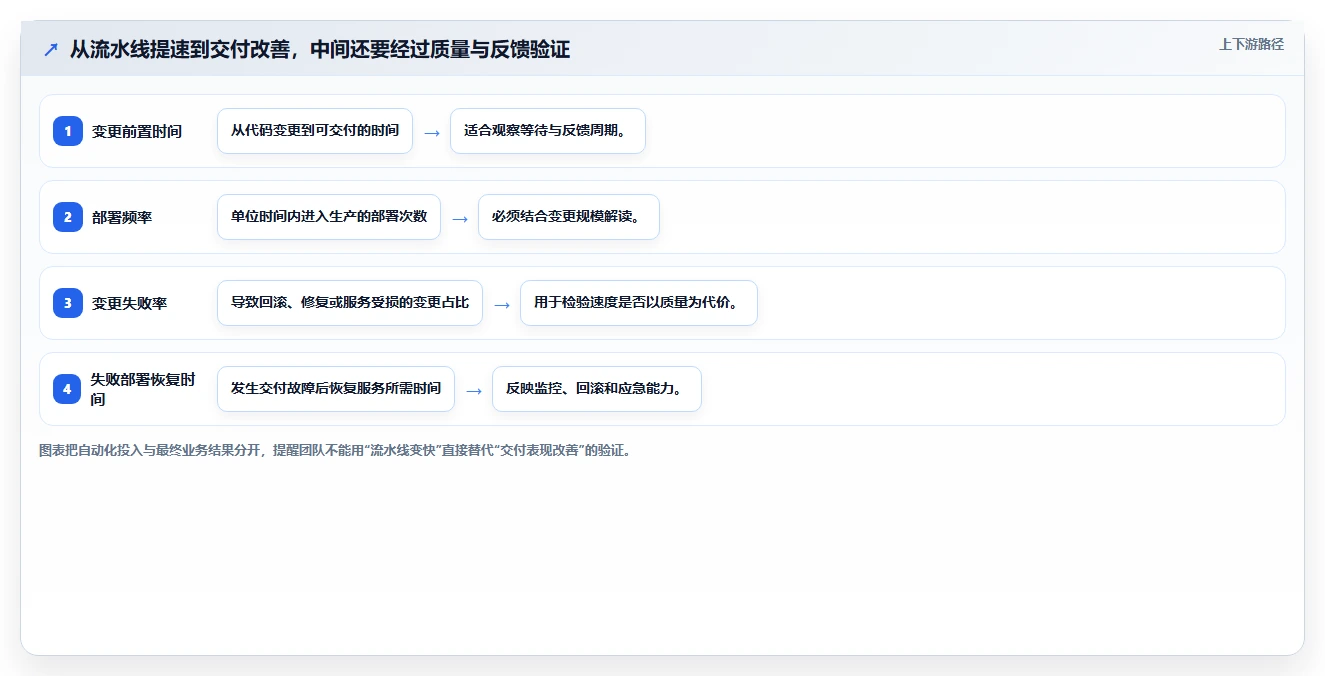This screenshot has width=1325, height=676.
Task: Click the 必须结合变更规模解读 box
Action: pos(569,217)
